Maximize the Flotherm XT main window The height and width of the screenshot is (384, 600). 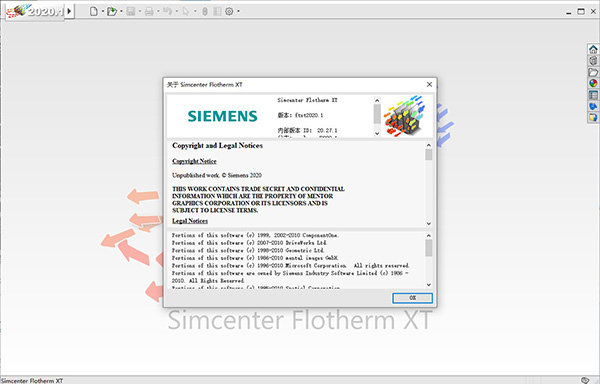581,11
